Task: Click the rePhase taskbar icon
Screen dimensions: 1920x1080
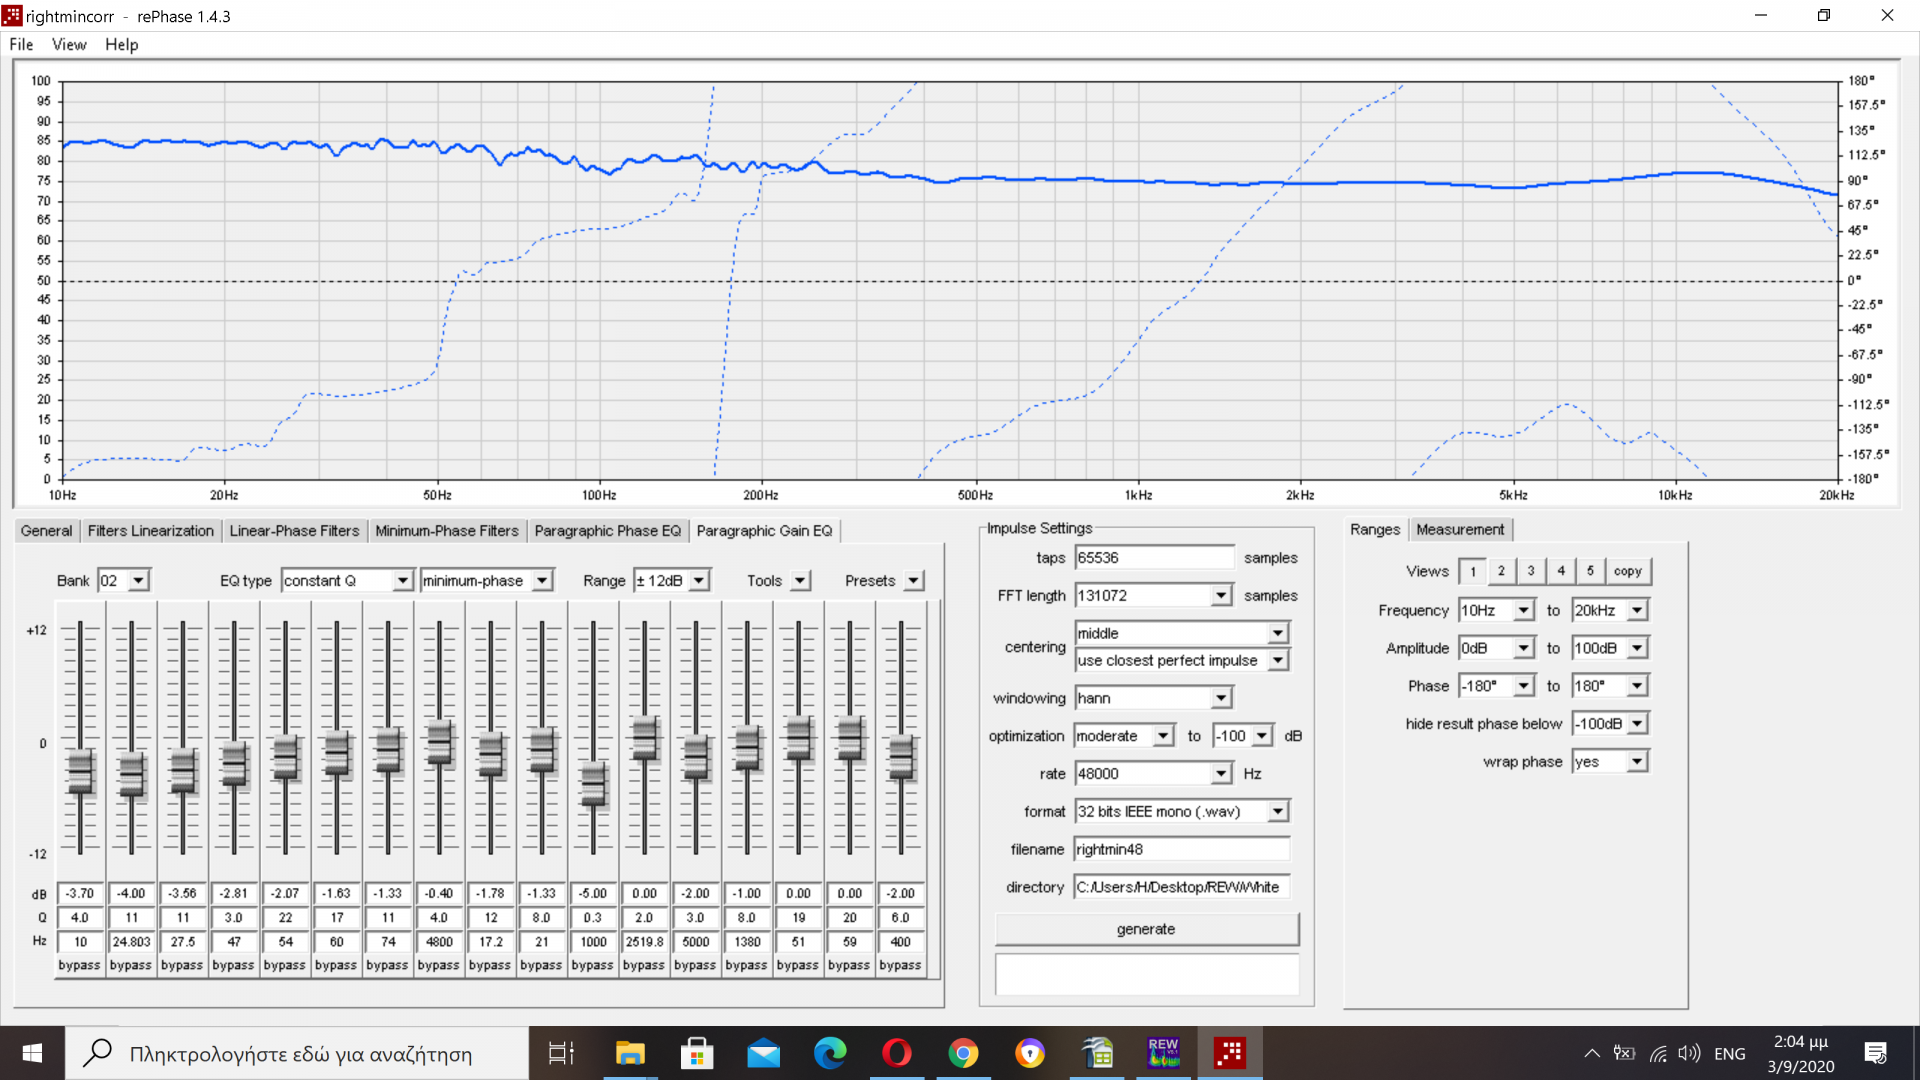Action: coord(1229,1053)
